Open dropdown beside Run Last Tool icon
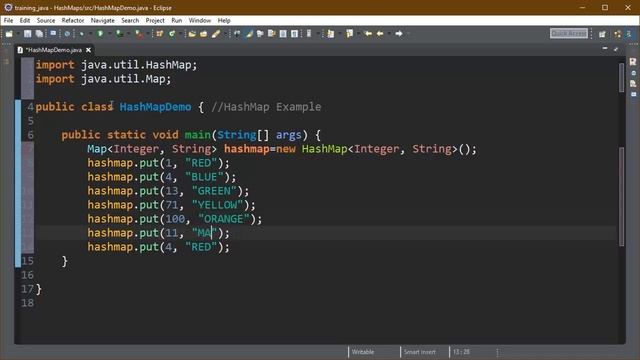 [x=129, y=34]
